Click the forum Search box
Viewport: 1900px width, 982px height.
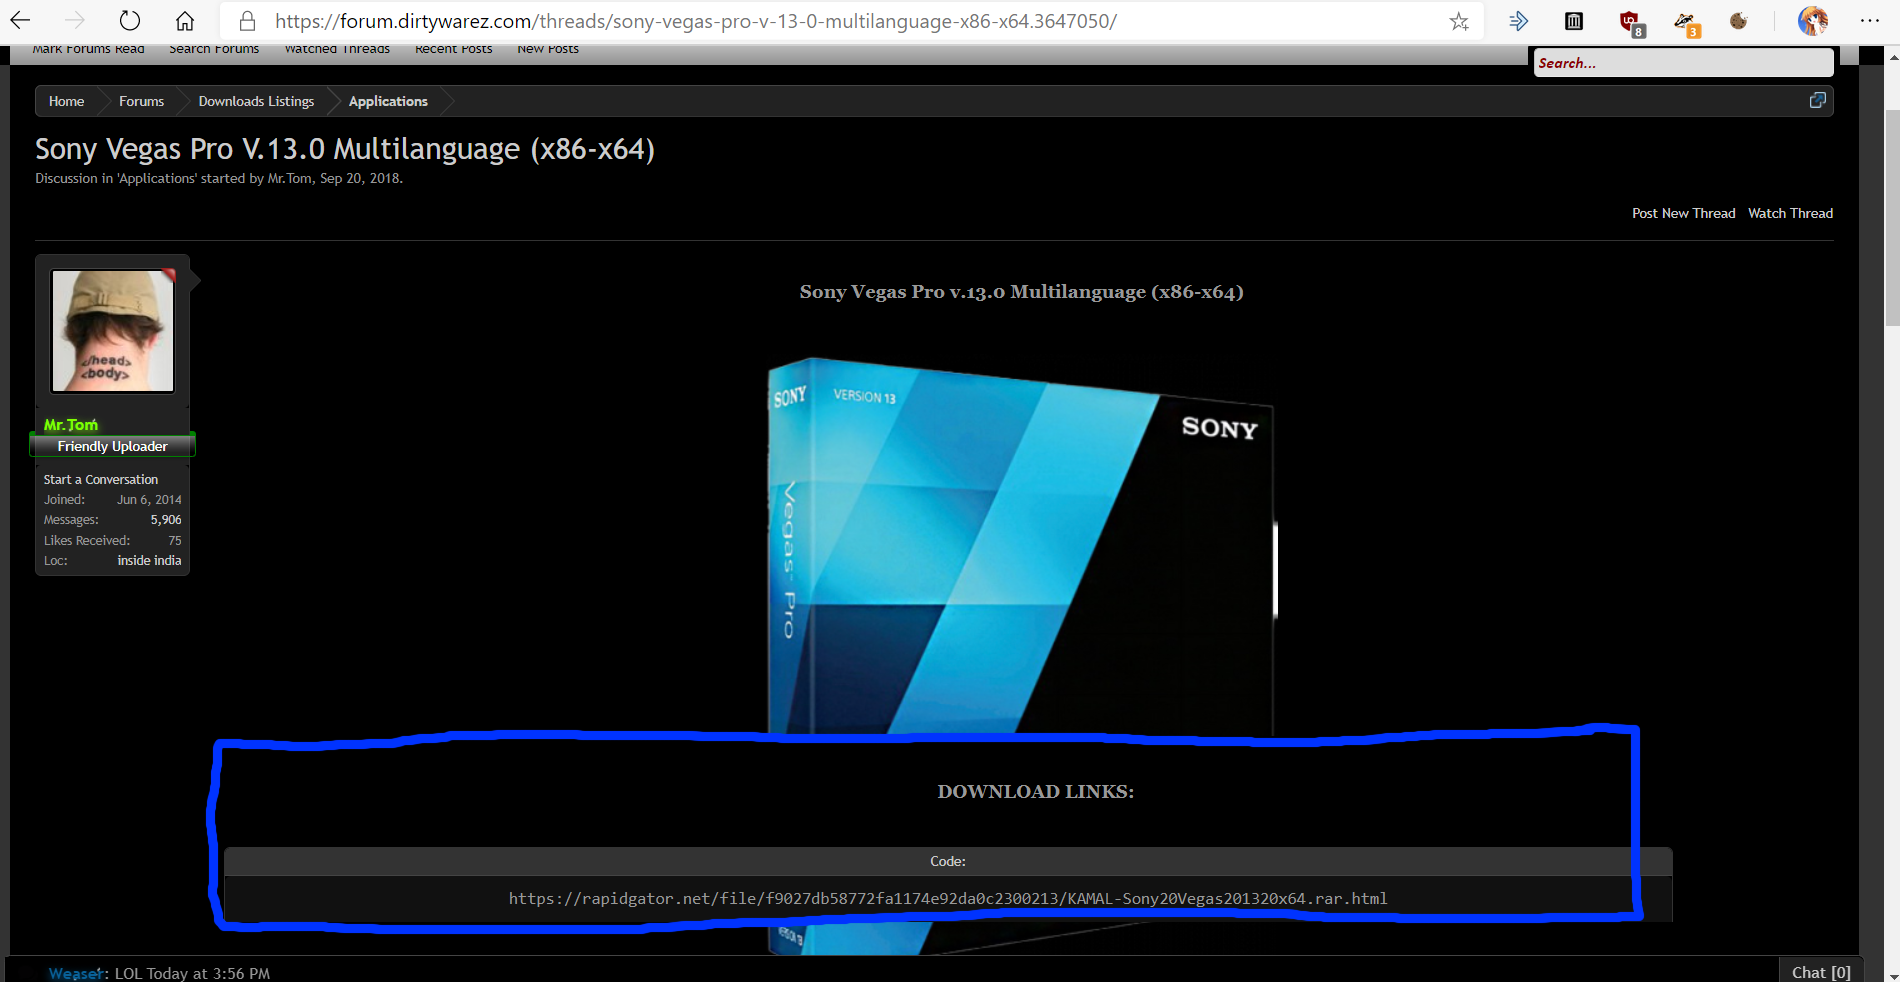point(1683,63)
